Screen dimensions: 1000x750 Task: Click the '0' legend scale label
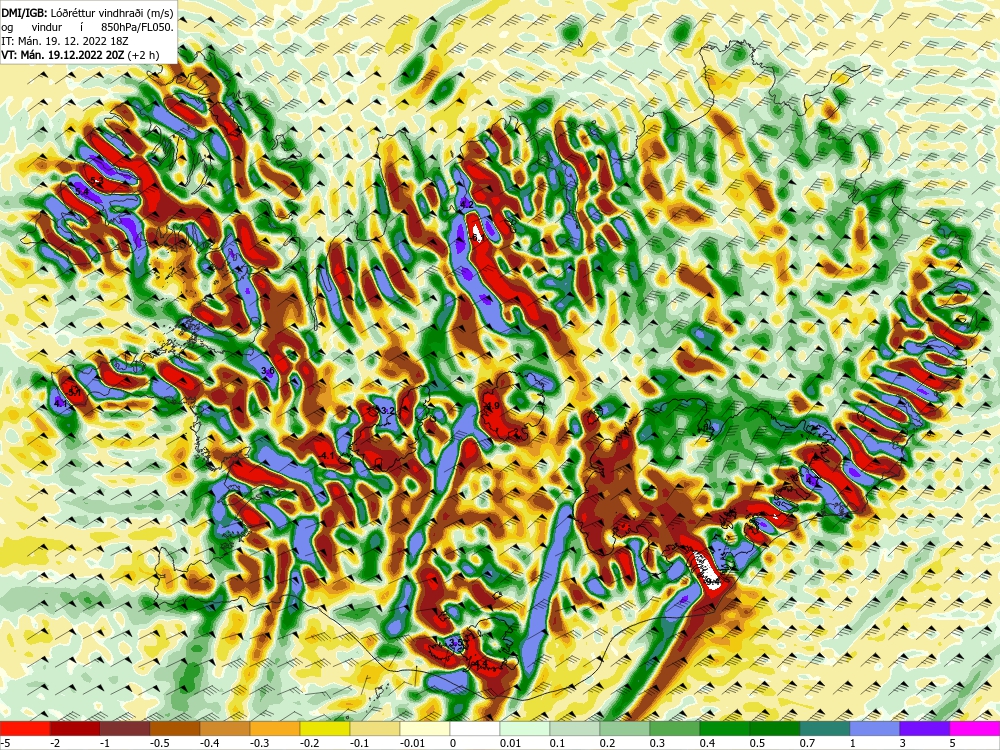tap(452, 742)
